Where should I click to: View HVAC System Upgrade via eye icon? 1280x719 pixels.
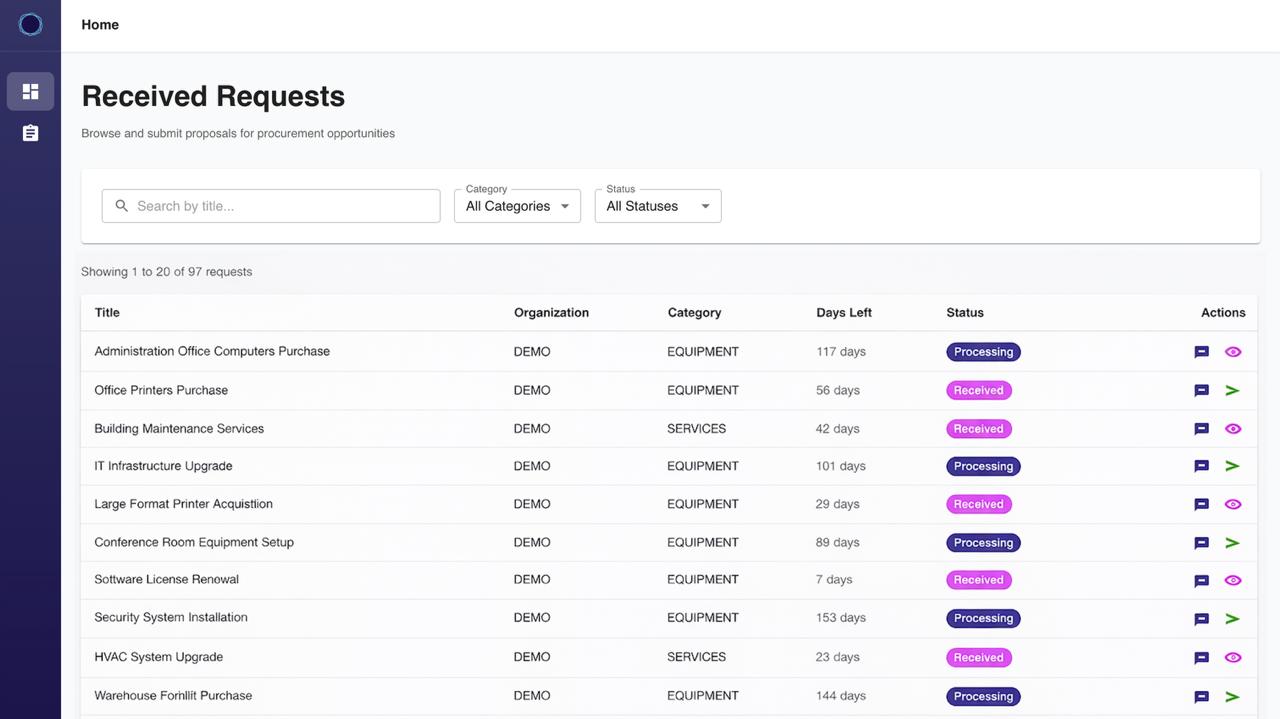pyautogui.click(x=1233, y=657)
